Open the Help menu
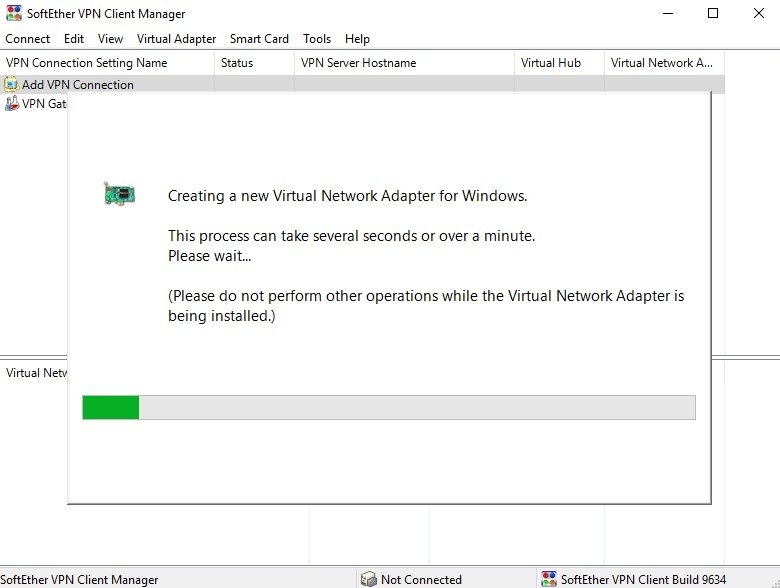 [357, 39]
